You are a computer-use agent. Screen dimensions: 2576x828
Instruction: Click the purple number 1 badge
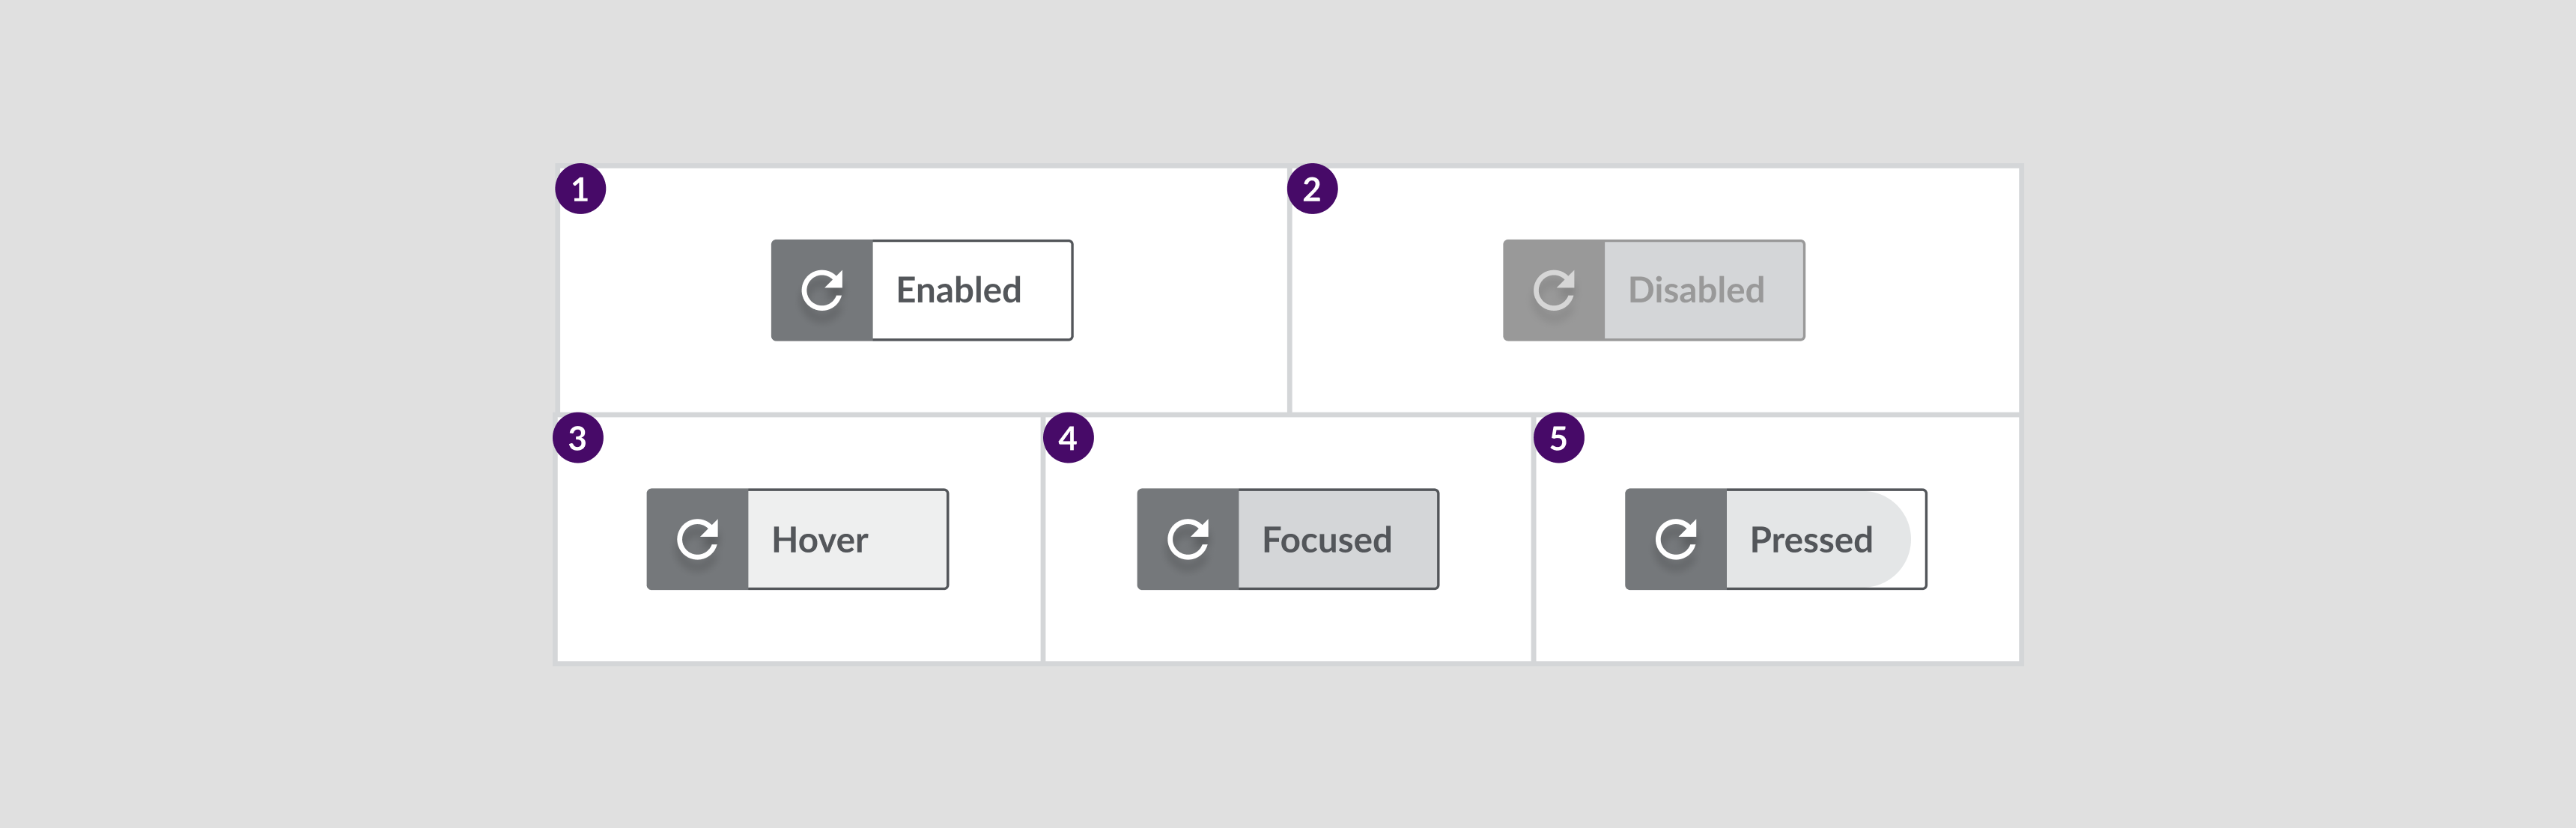(x=581, y=189)
